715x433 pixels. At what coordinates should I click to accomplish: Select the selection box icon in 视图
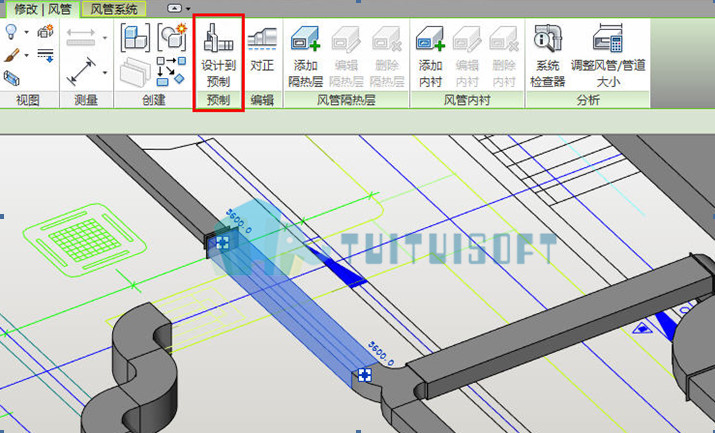coord(11,78)
